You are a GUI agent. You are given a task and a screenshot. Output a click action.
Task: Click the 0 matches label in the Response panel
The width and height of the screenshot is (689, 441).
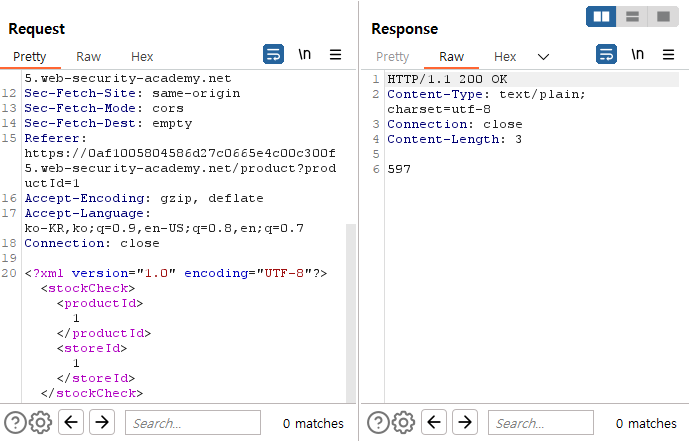(646, 423)
